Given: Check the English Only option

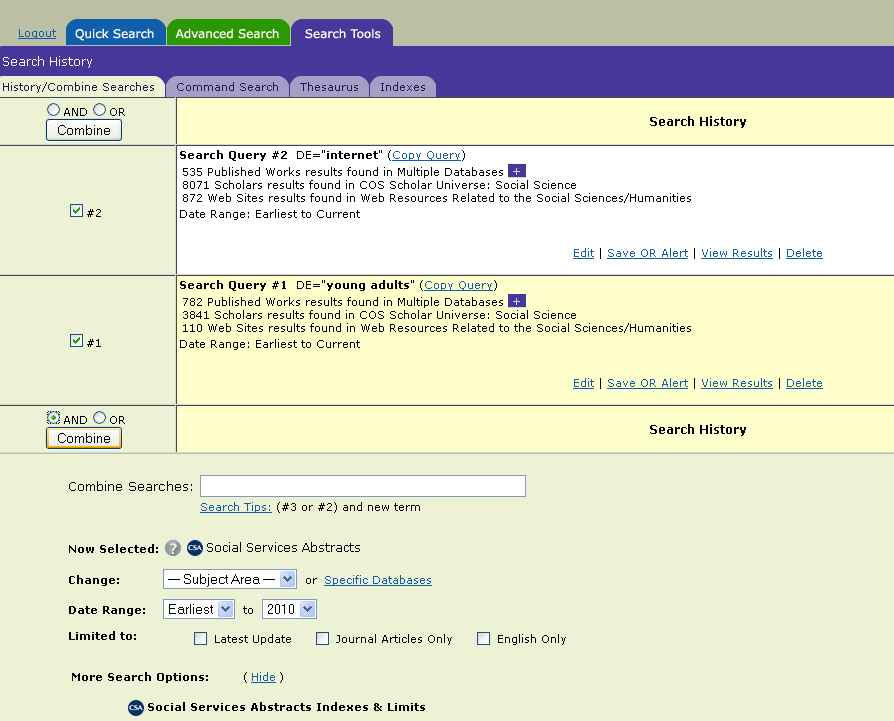Looking at the screenshot, I should (483, 638).
